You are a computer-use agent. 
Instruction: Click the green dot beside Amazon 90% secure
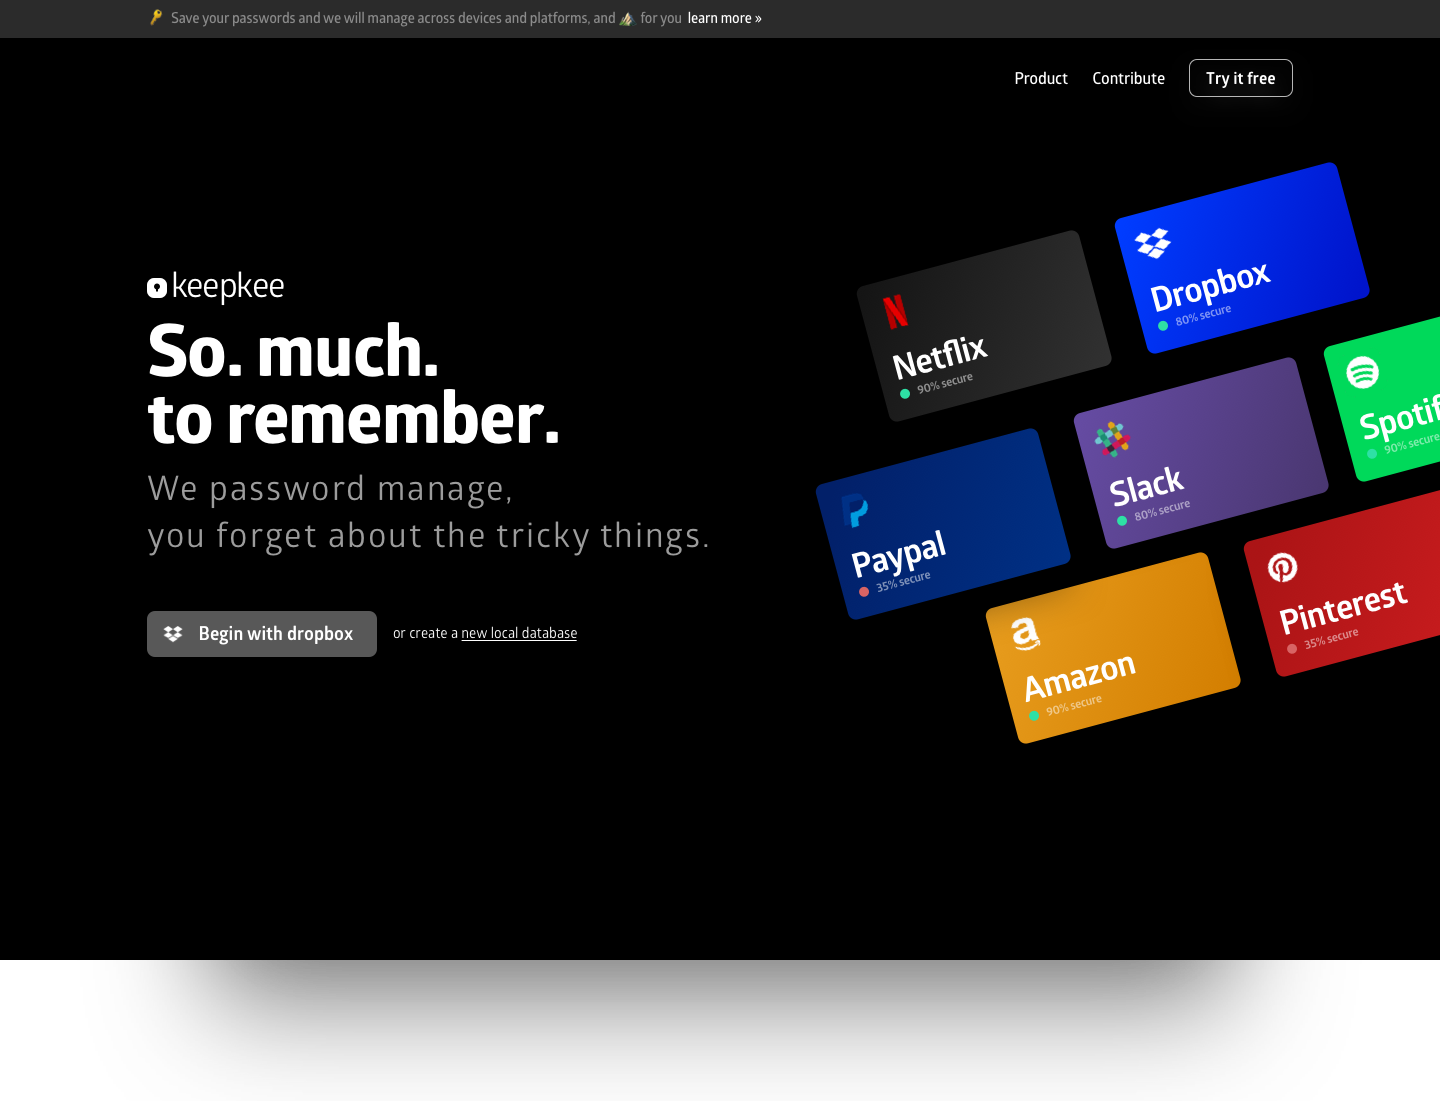coord(1034,716)
